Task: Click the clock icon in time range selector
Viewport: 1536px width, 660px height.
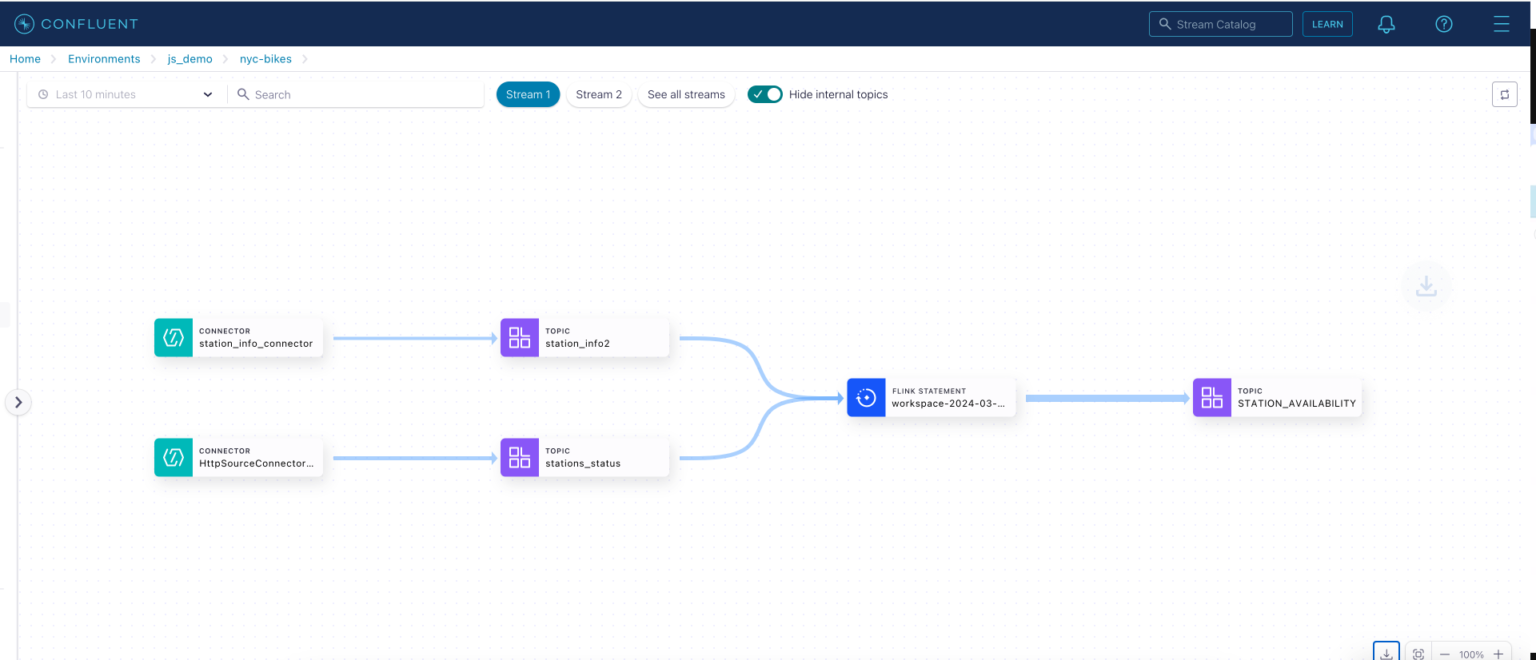Action: pyautogui.click(x=43, y=95)
